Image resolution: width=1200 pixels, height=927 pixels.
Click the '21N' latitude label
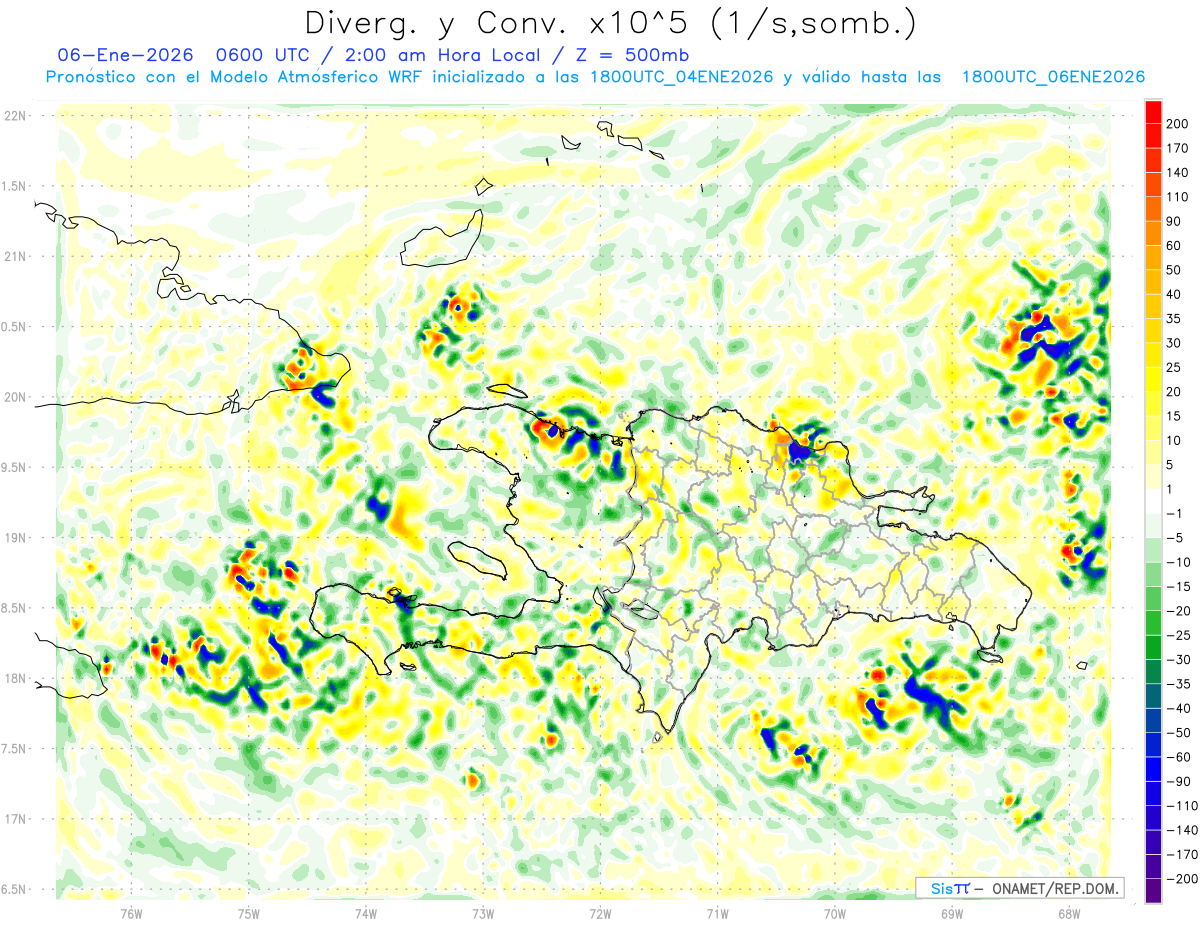coord(14,256)
